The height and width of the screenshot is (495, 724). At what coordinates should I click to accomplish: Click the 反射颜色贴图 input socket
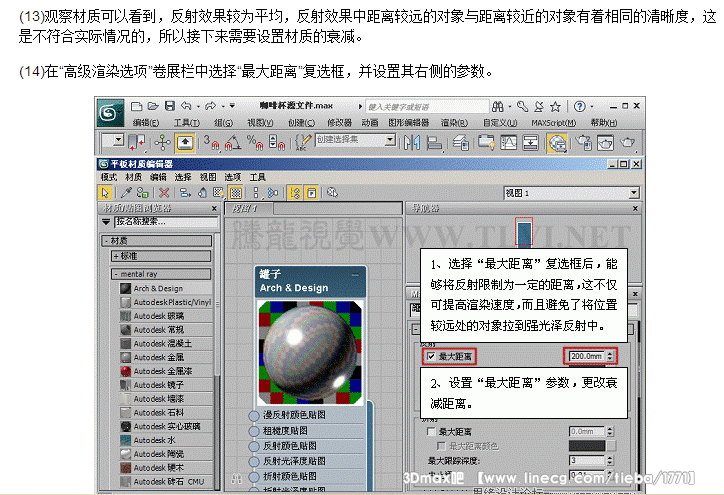click(253, 447)
